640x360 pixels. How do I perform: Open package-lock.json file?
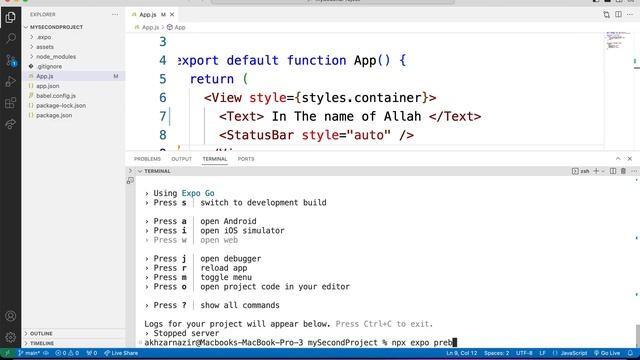click(61, 106)
